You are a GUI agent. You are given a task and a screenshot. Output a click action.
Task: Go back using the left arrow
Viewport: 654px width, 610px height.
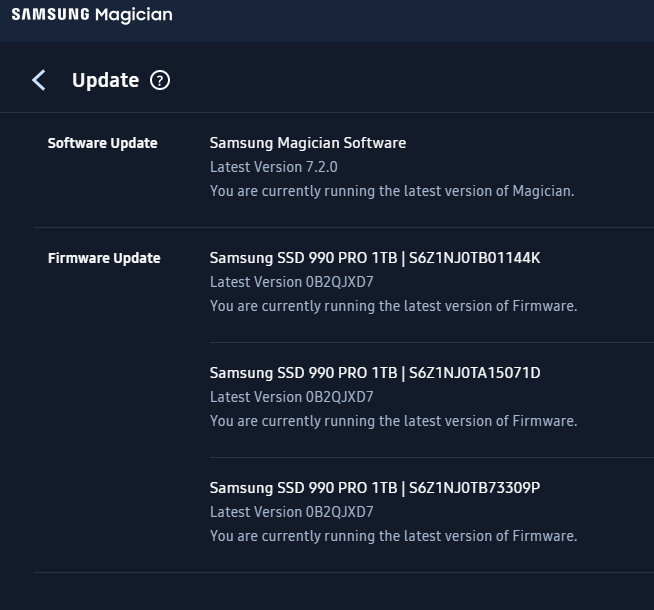[x=39, y=80]
